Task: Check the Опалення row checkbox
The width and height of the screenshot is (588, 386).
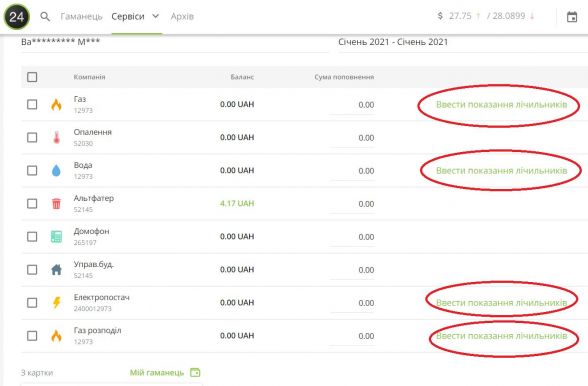Action: (32, 137)
